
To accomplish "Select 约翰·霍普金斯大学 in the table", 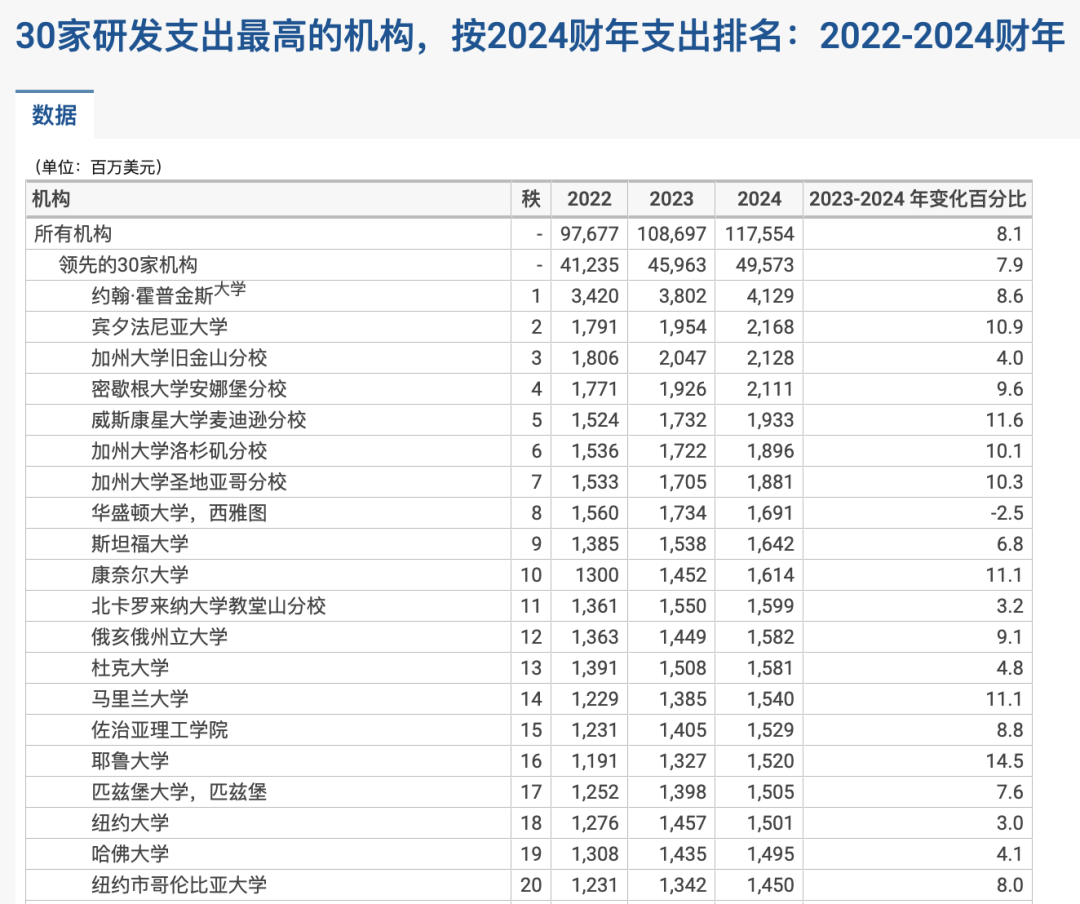I will tap(168, 294).
